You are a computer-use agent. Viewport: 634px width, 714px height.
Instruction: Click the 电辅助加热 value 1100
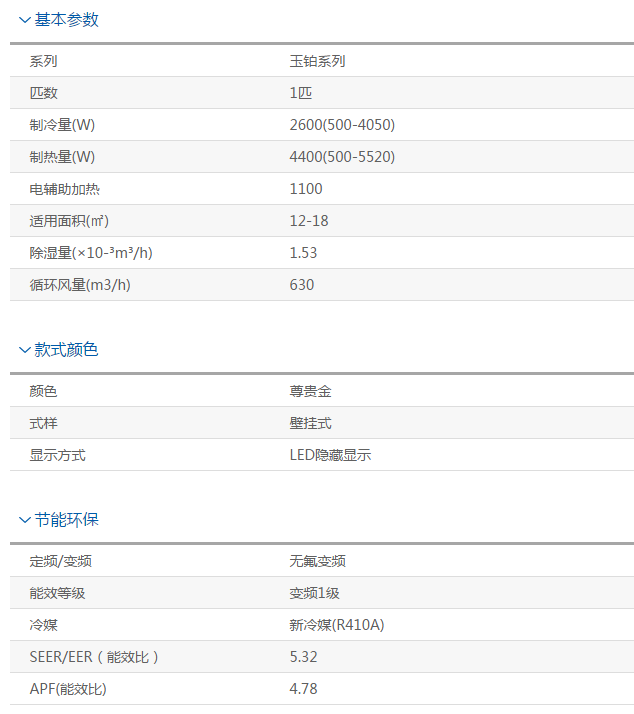coord(306,189)
